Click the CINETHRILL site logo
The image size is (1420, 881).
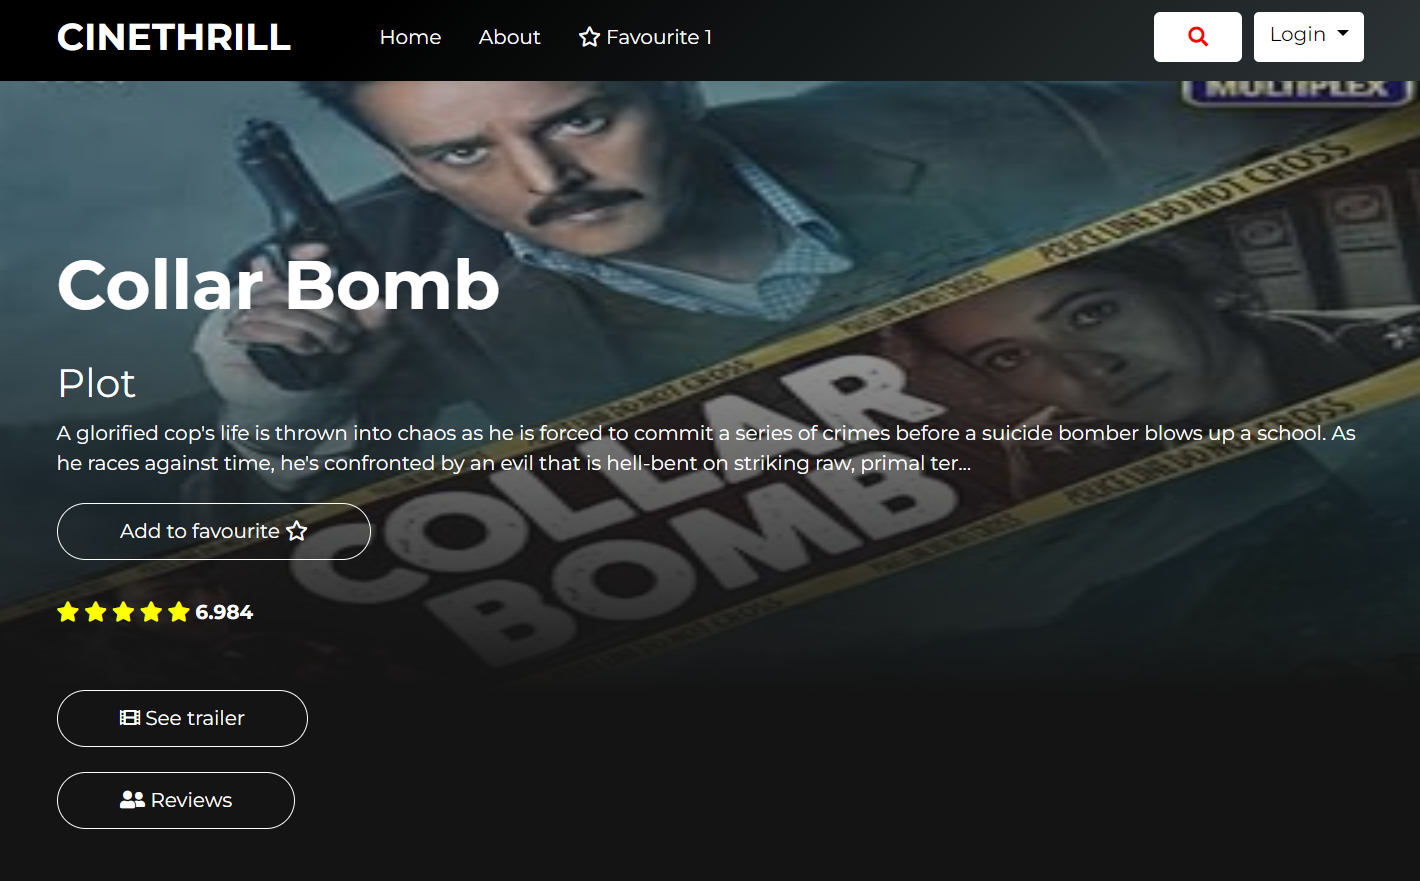174,37
